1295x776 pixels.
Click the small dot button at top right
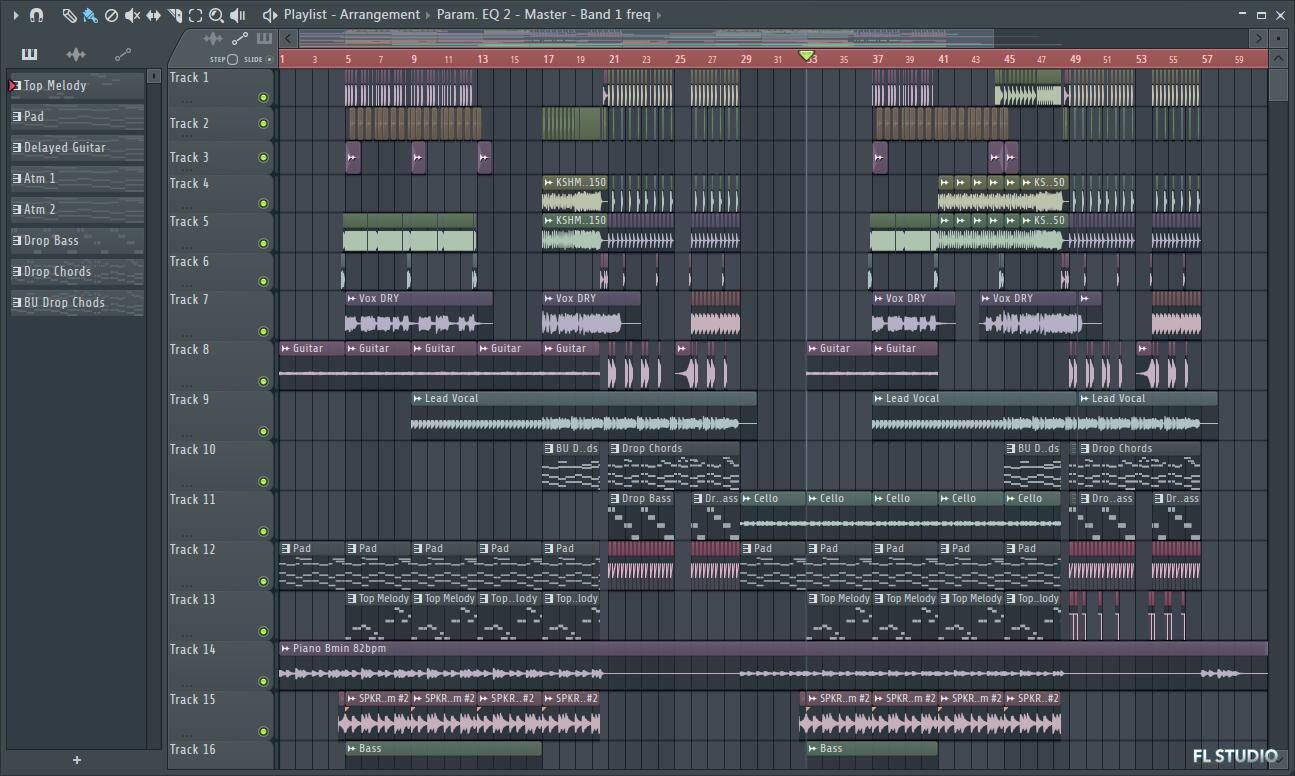point(1278,39)
